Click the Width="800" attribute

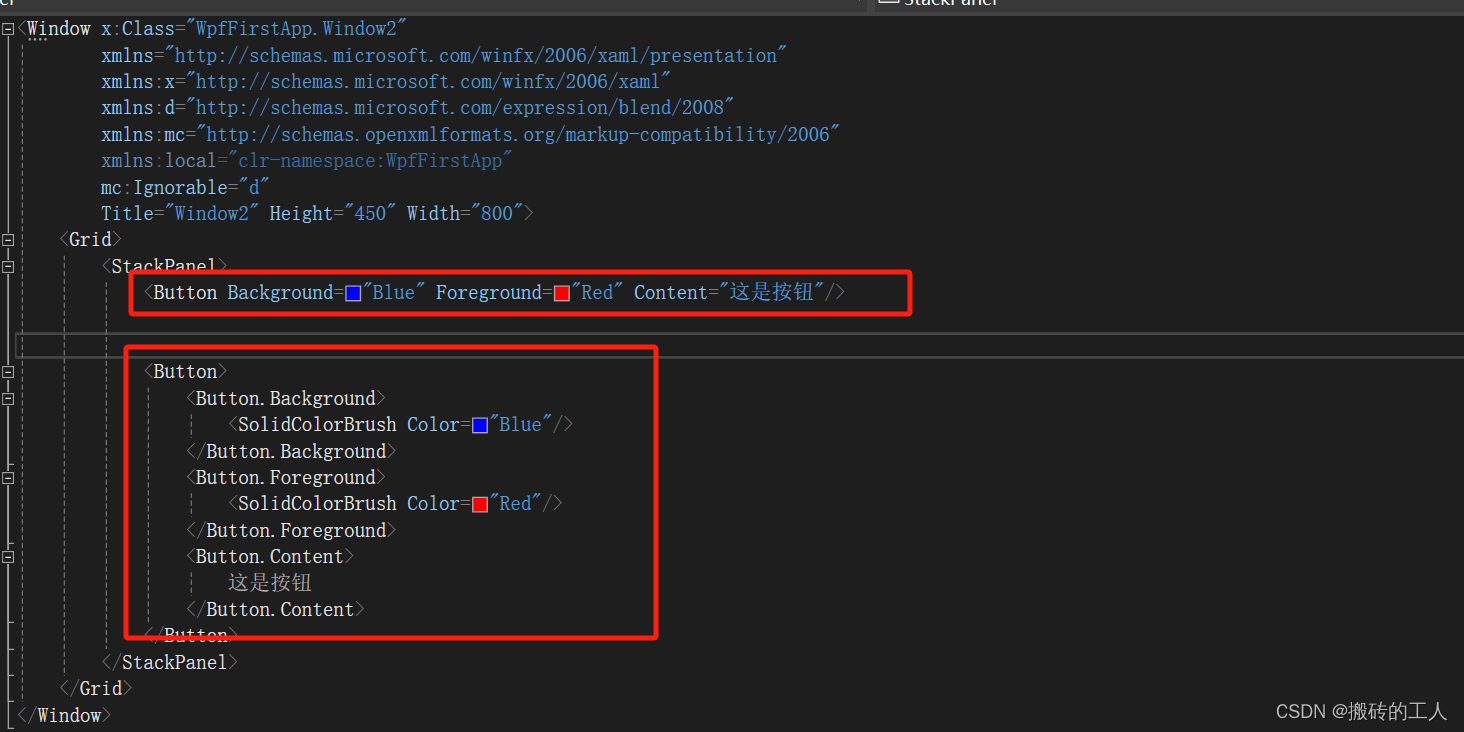(x=465, y=214)
